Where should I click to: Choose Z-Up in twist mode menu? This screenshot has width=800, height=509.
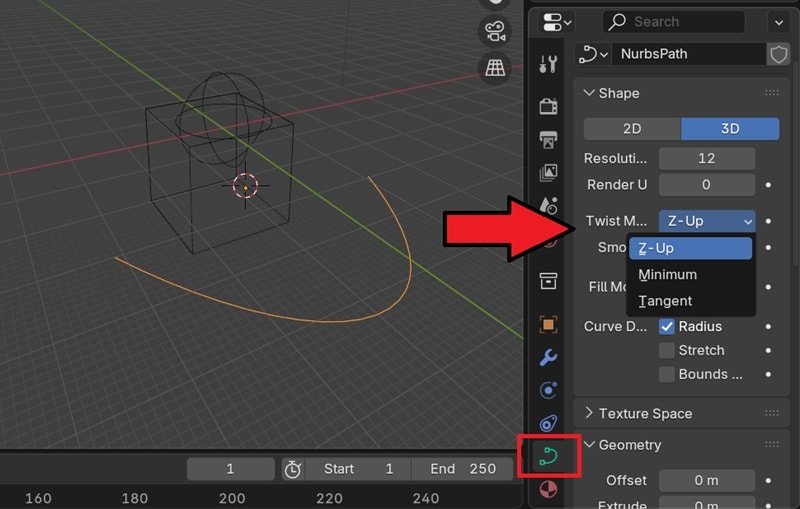click(x=690, y=248)
